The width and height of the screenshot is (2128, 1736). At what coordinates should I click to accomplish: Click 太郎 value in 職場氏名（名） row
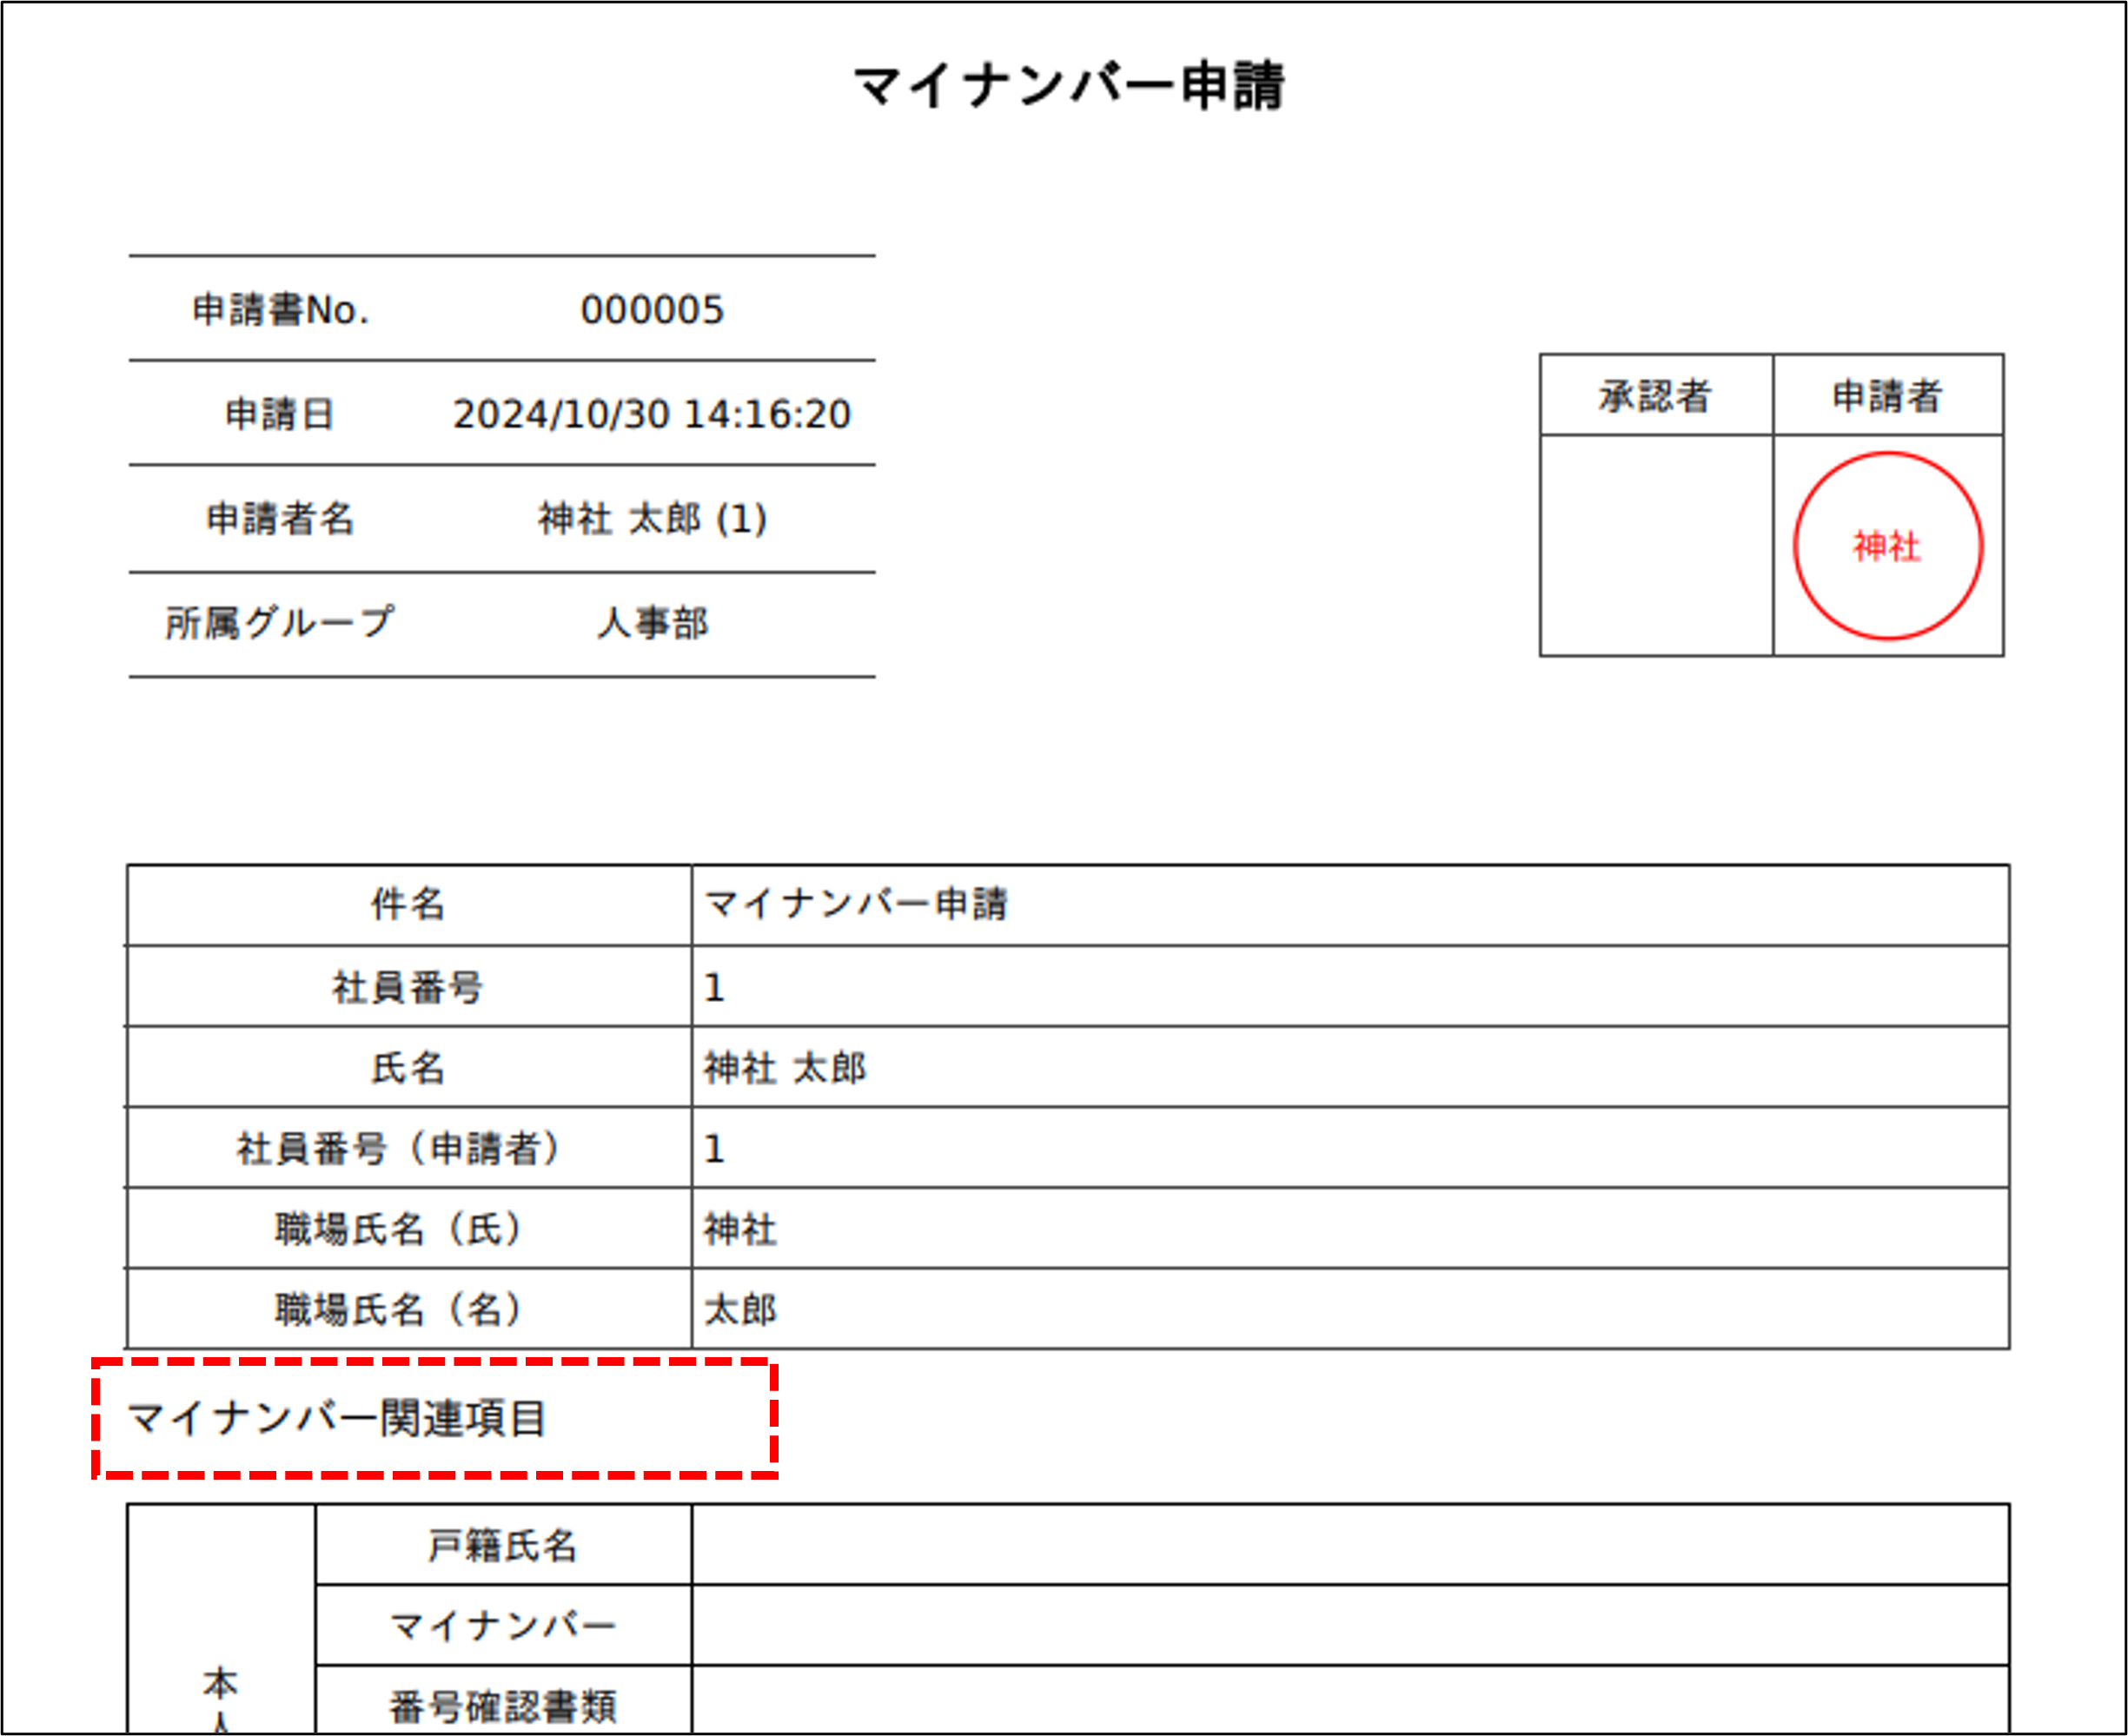[740, 1310]
